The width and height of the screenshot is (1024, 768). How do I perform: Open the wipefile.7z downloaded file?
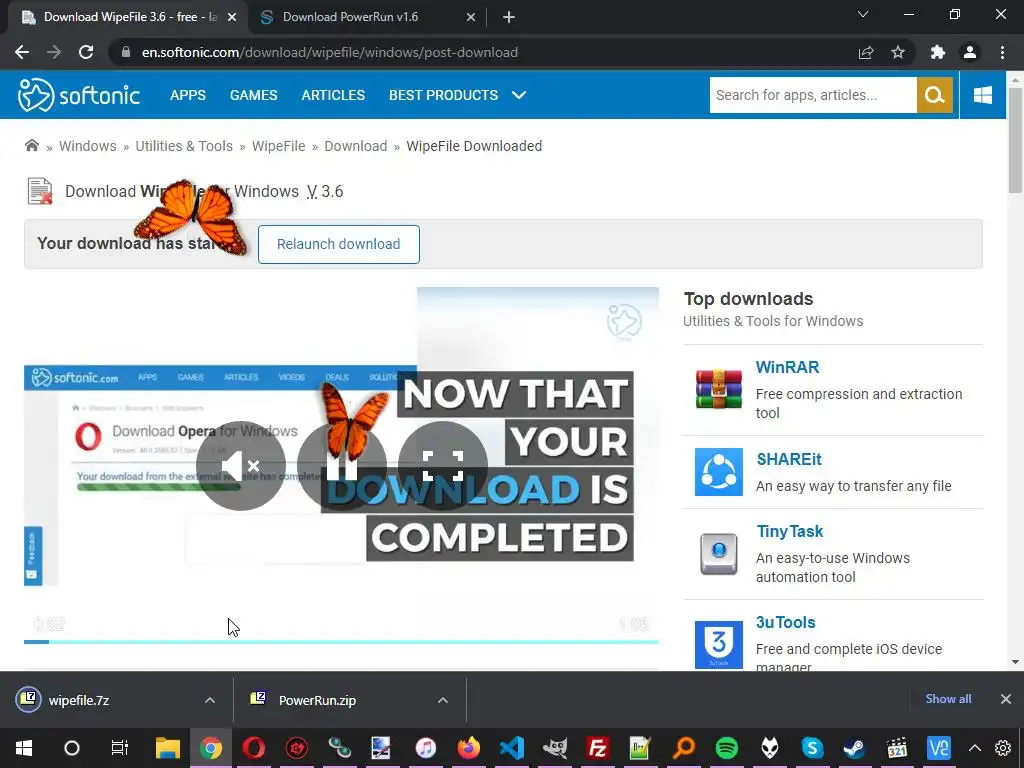point(78,700)
